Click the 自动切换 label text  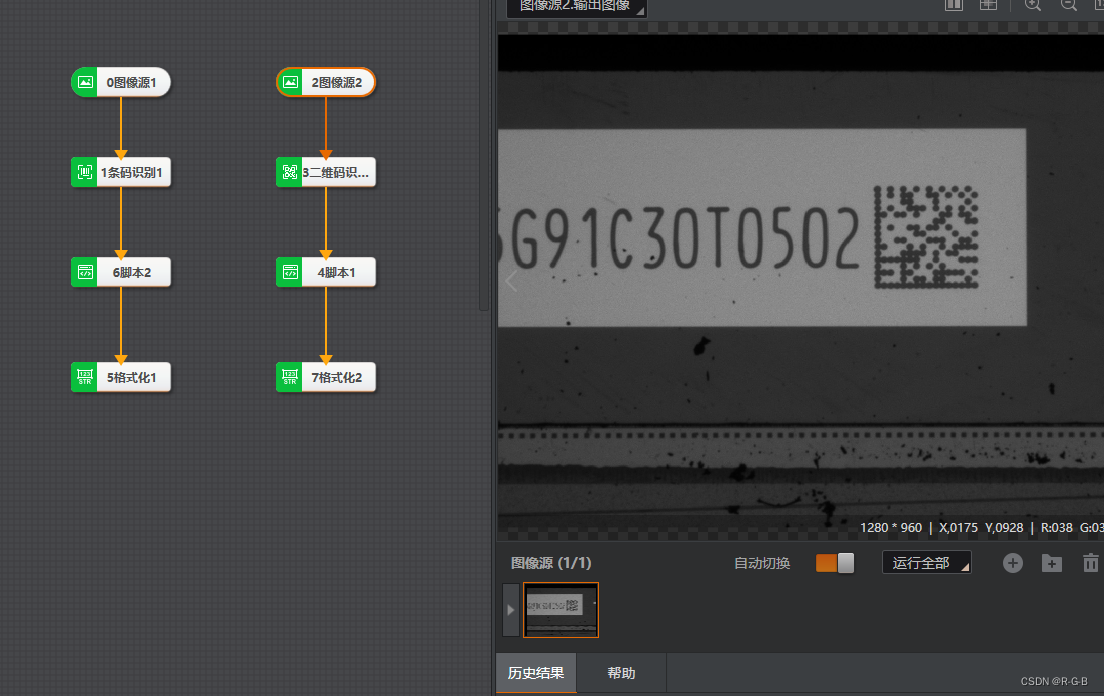click(762, 563)
